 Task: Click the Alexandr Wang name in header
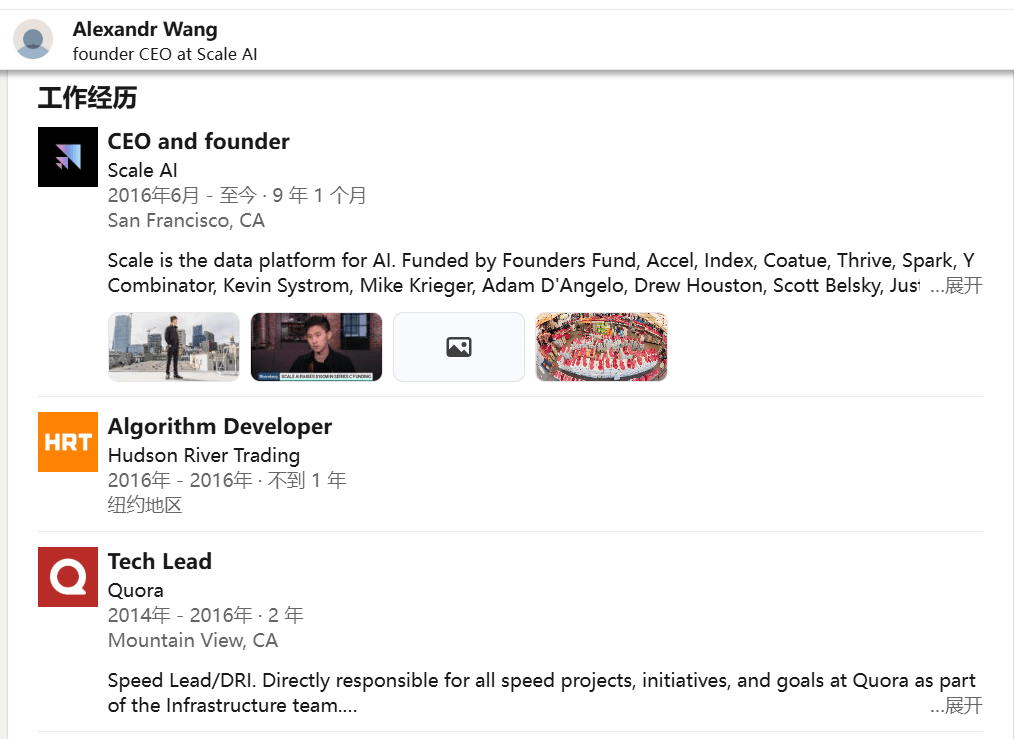(144, 30)
